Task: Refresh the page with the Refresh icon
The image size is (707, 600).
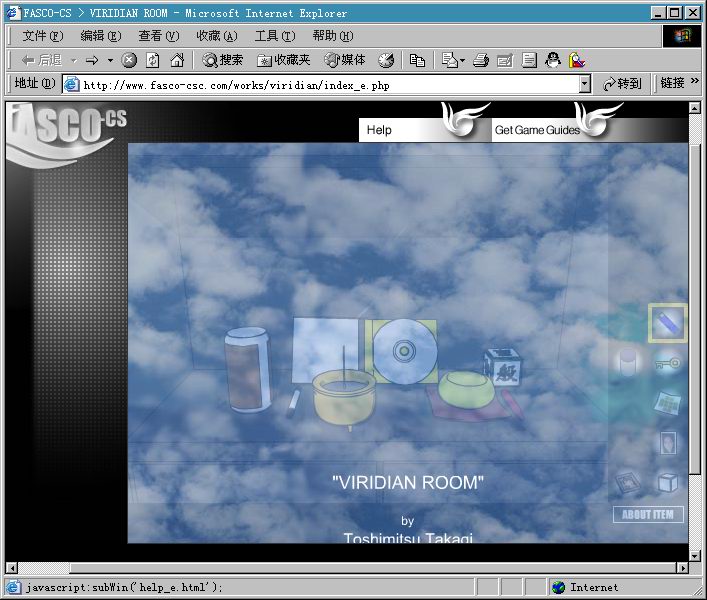Action: (x=153, y=60)
